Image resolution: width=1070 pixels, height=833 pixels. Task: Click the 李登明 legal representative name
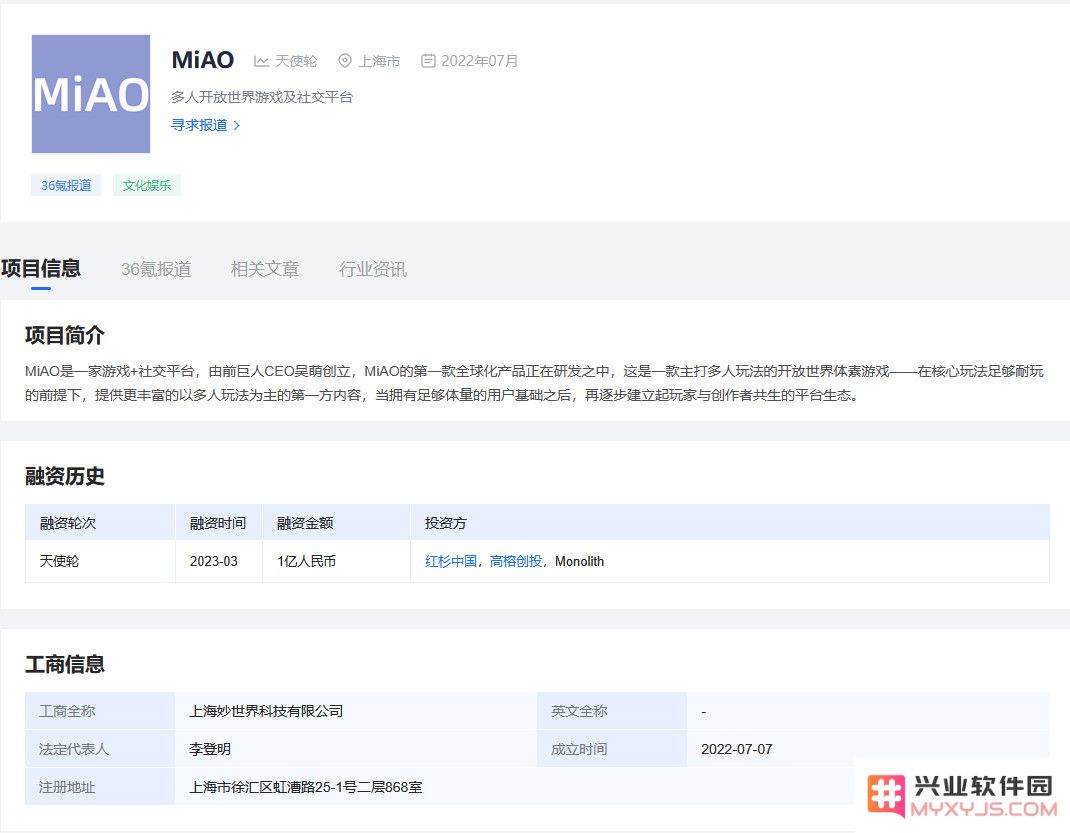point(209,749)
